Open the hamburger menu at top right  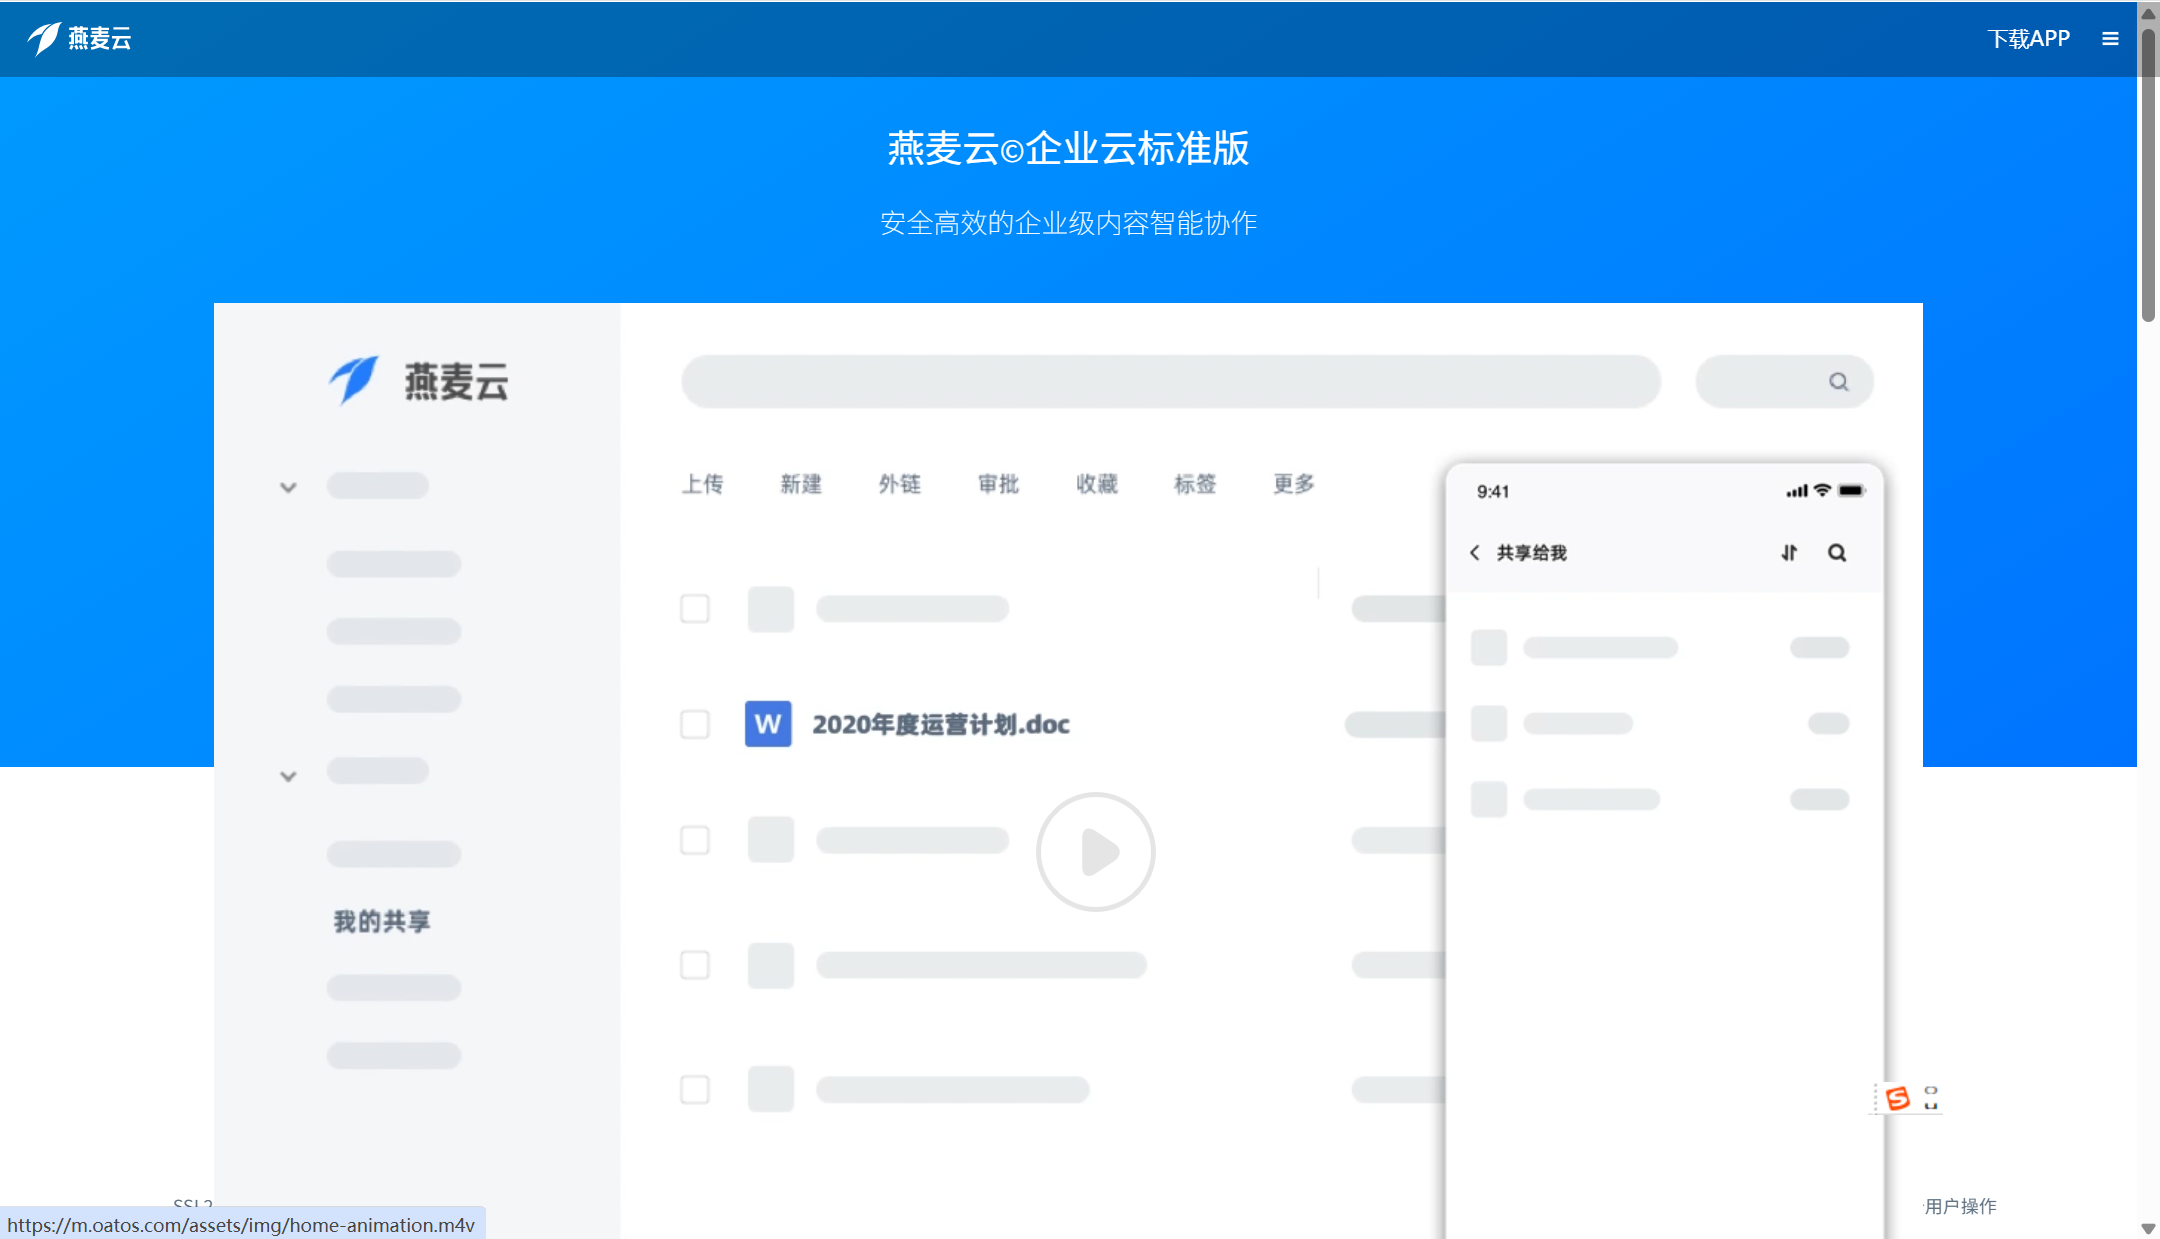coord(2110,38)
